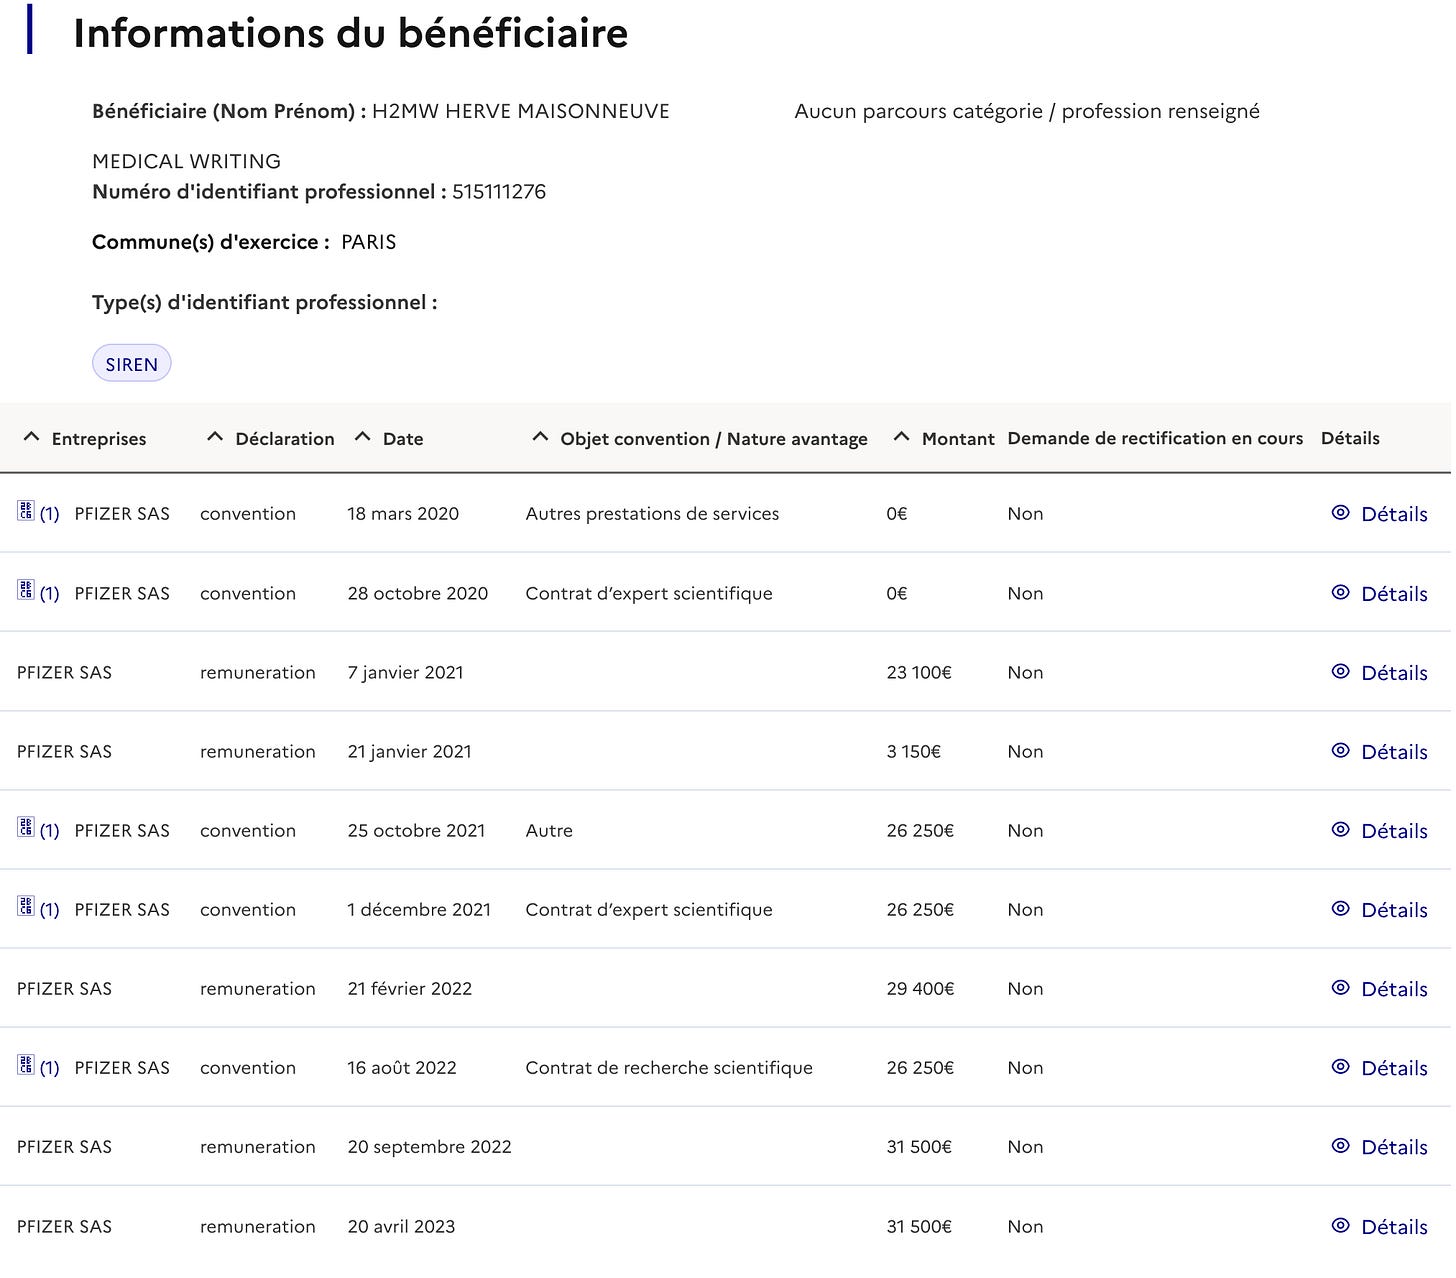1456x1278 pixels.
Task: Click the eye icon on the 21 février 2022 row
Action: coord(1341,987)
